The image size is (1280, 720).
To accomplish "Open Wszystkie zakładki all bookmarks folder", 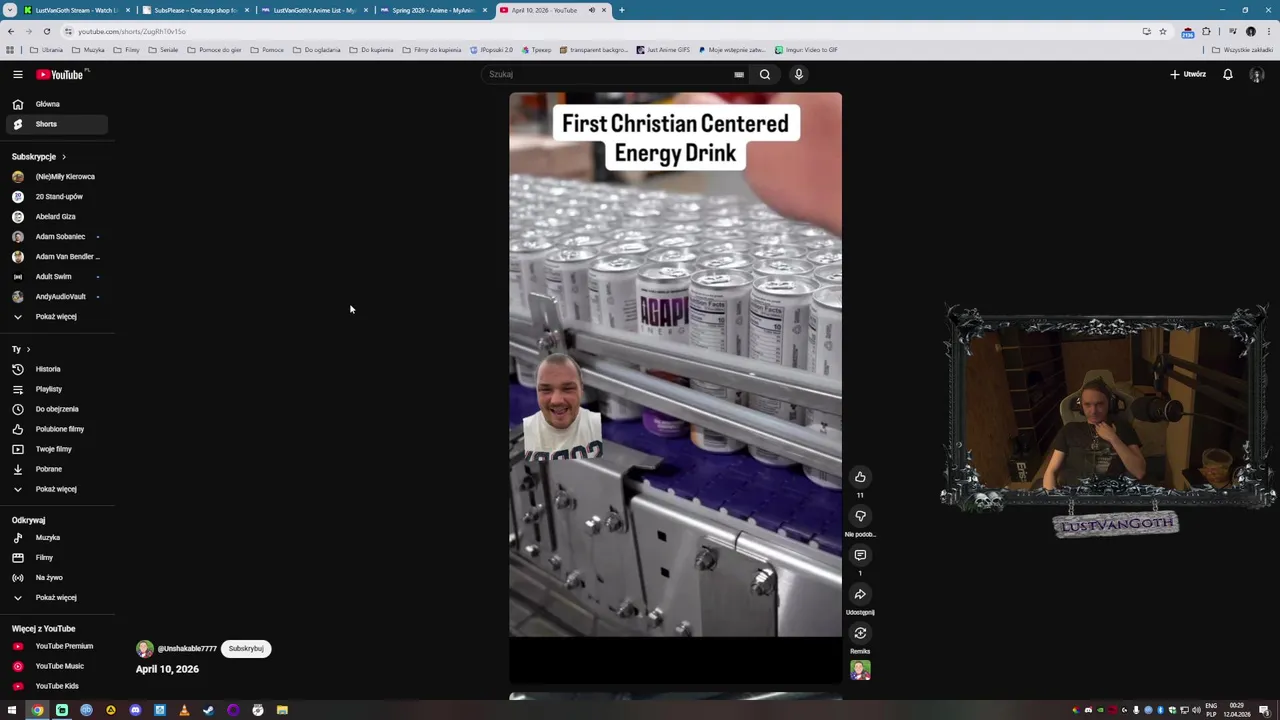I will pyautogui.click(x=1243, y=49).
